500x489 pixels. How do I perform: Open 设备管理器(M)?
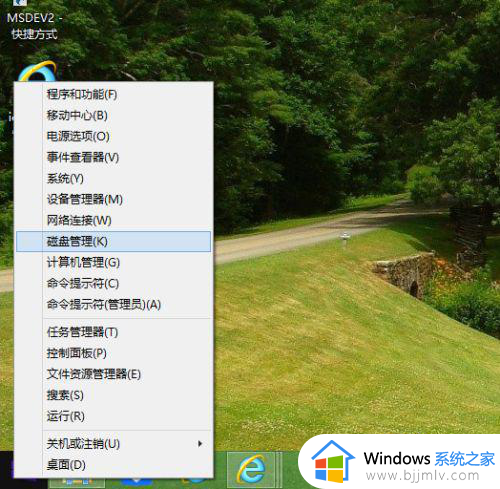pyautogui.click(x=113, y=199)
